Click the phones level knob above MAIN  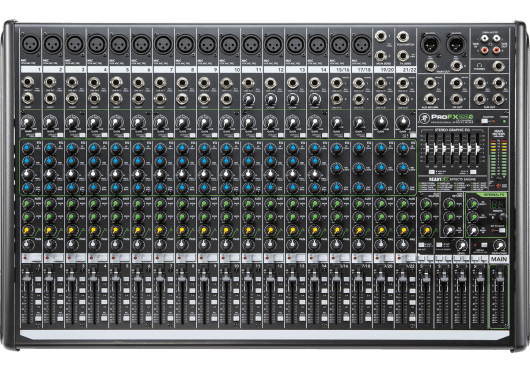499,245
